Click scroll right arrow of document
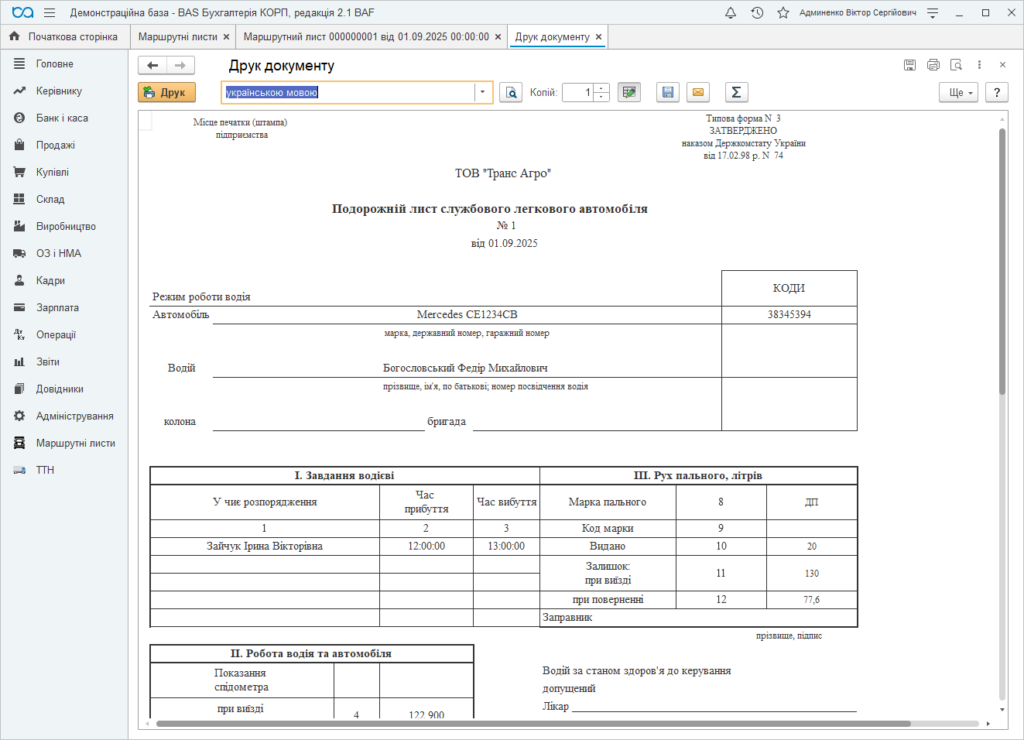 (988, 724)
